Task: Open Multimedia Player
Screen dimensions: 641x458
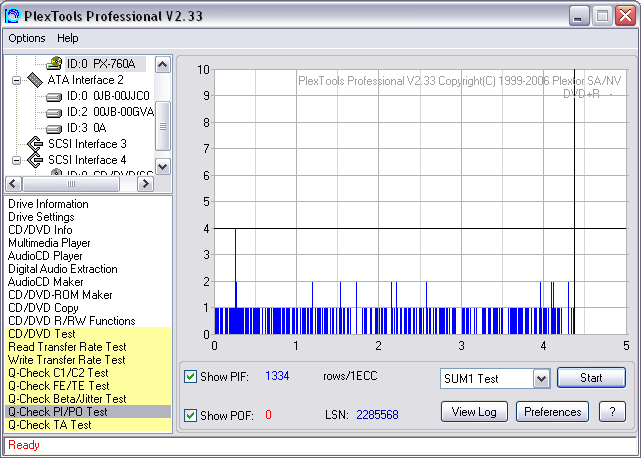Action: (49, 243)
